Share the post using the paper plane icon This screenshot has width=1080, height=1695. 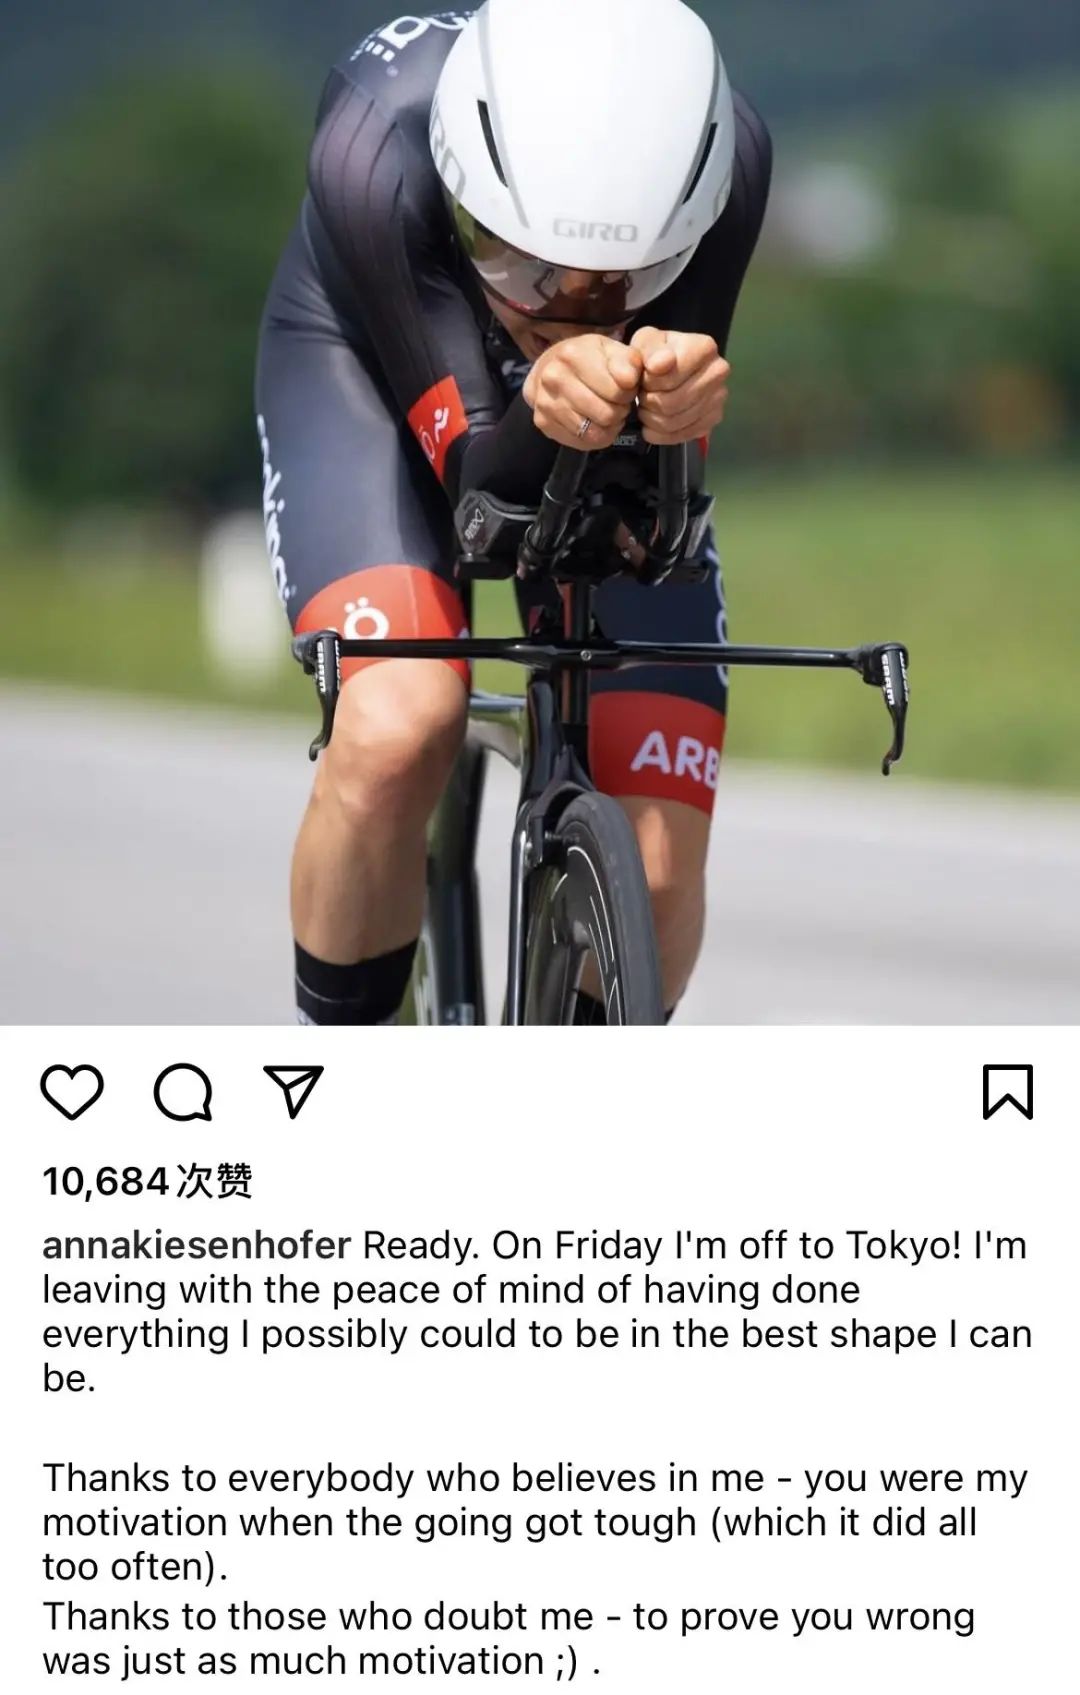(x=293, y=1091)
